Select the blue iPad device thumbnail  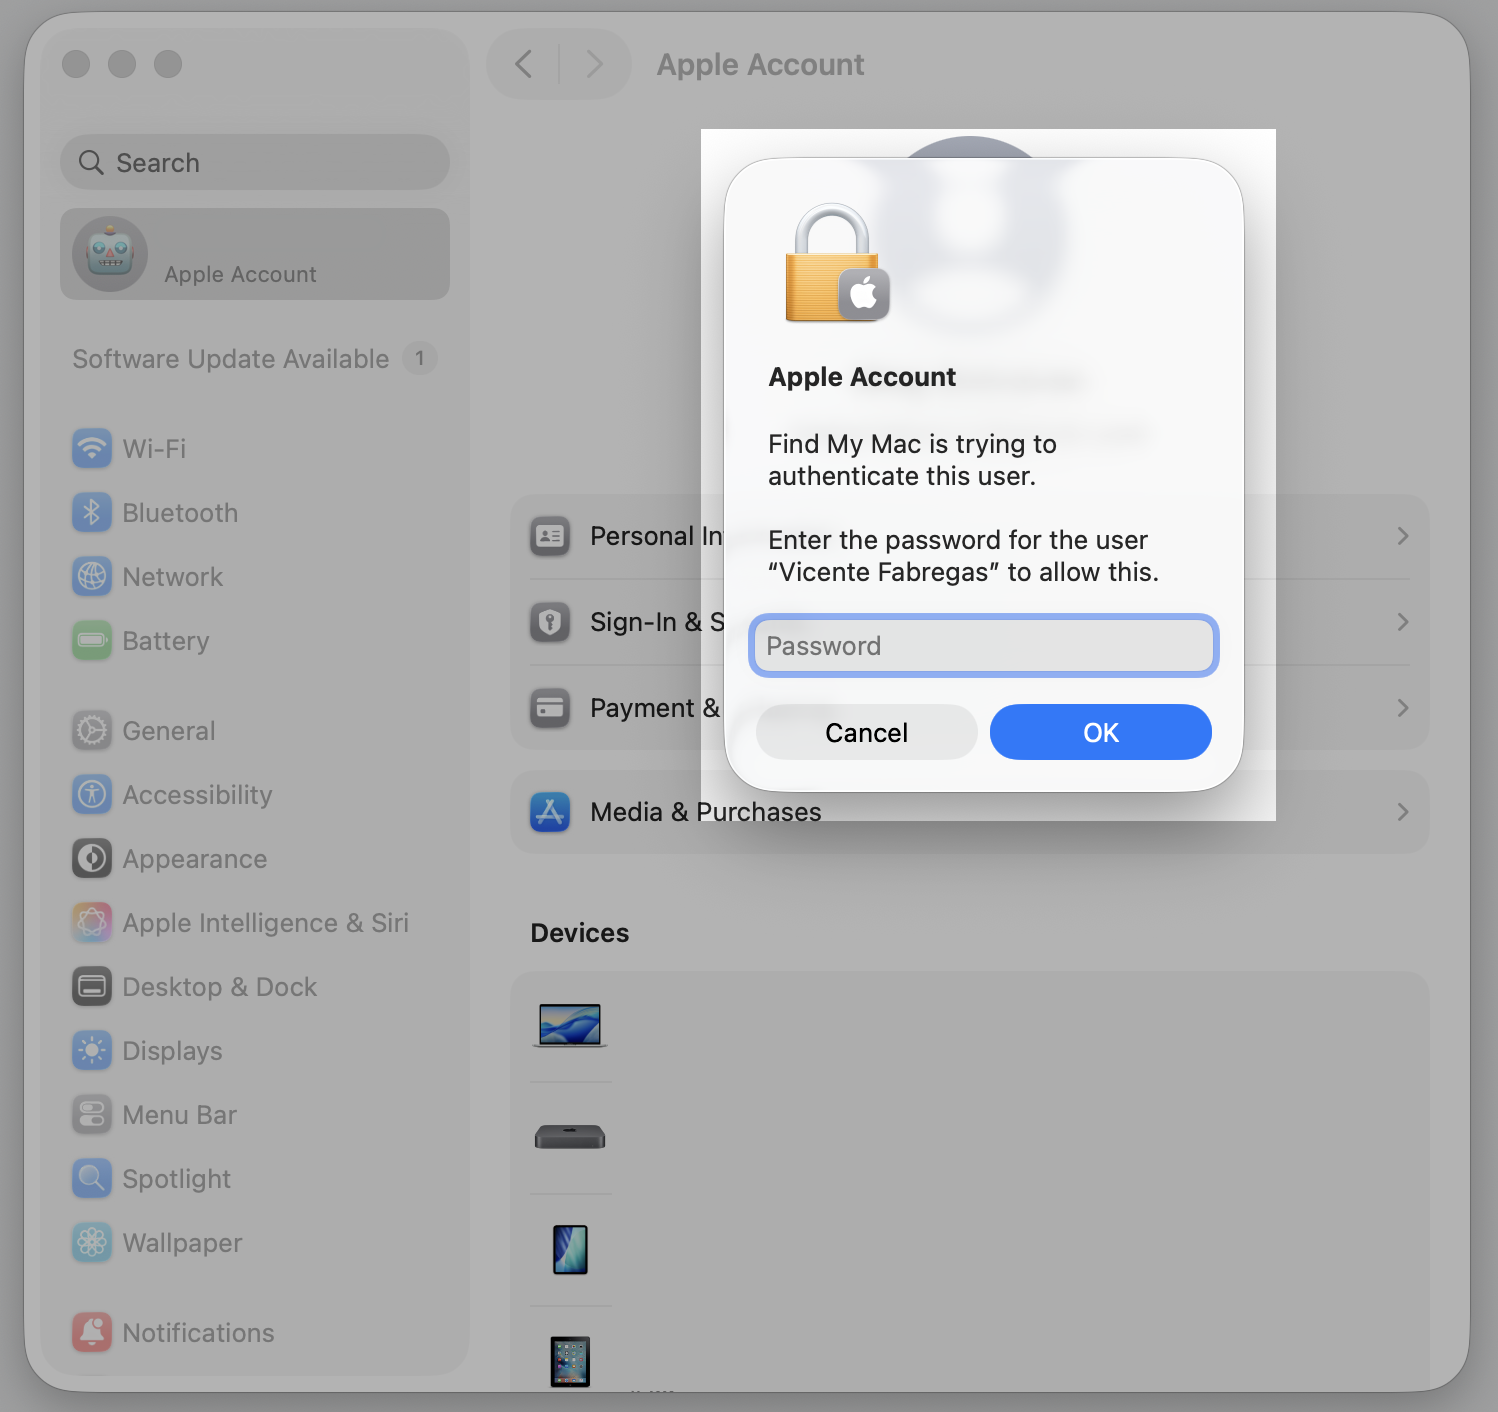[570, 1249]
